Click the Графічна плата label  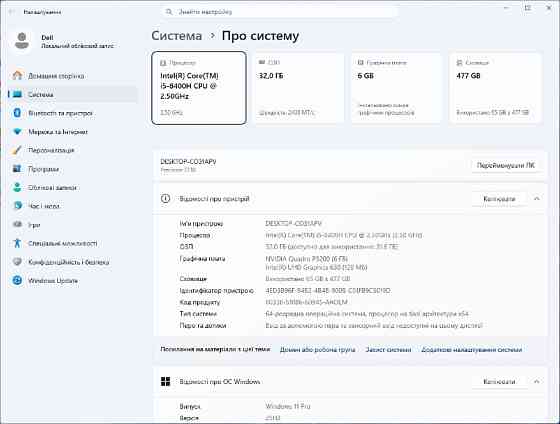click(202, 259)
